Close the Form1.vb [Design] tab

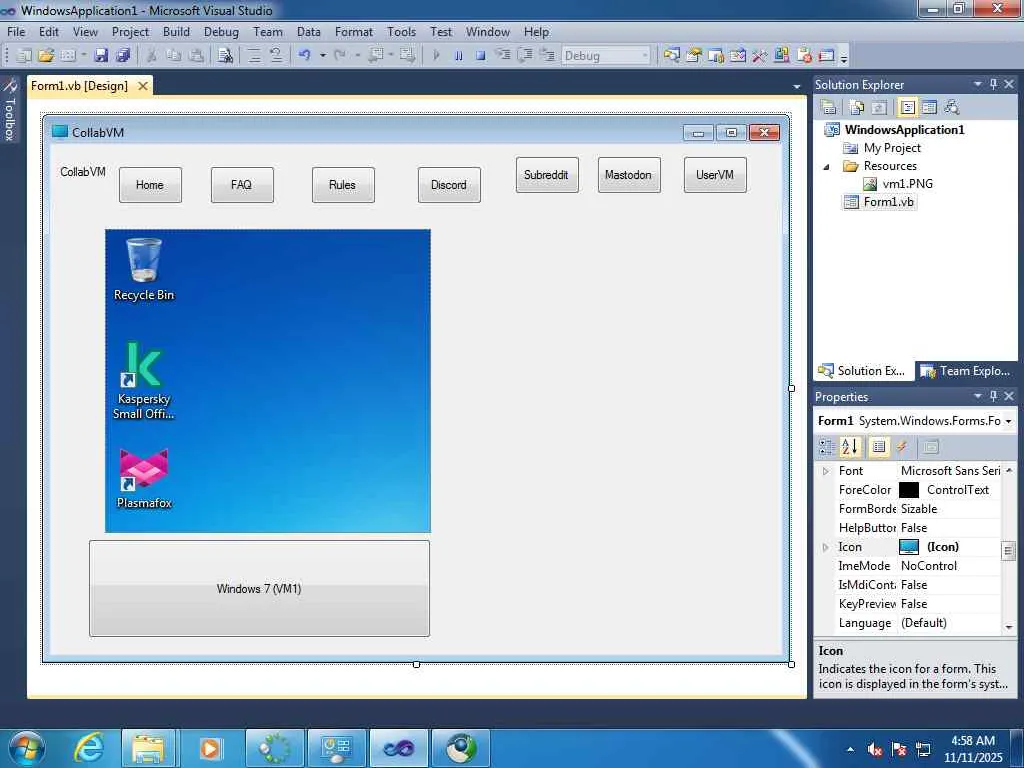(x=142, y=86)
